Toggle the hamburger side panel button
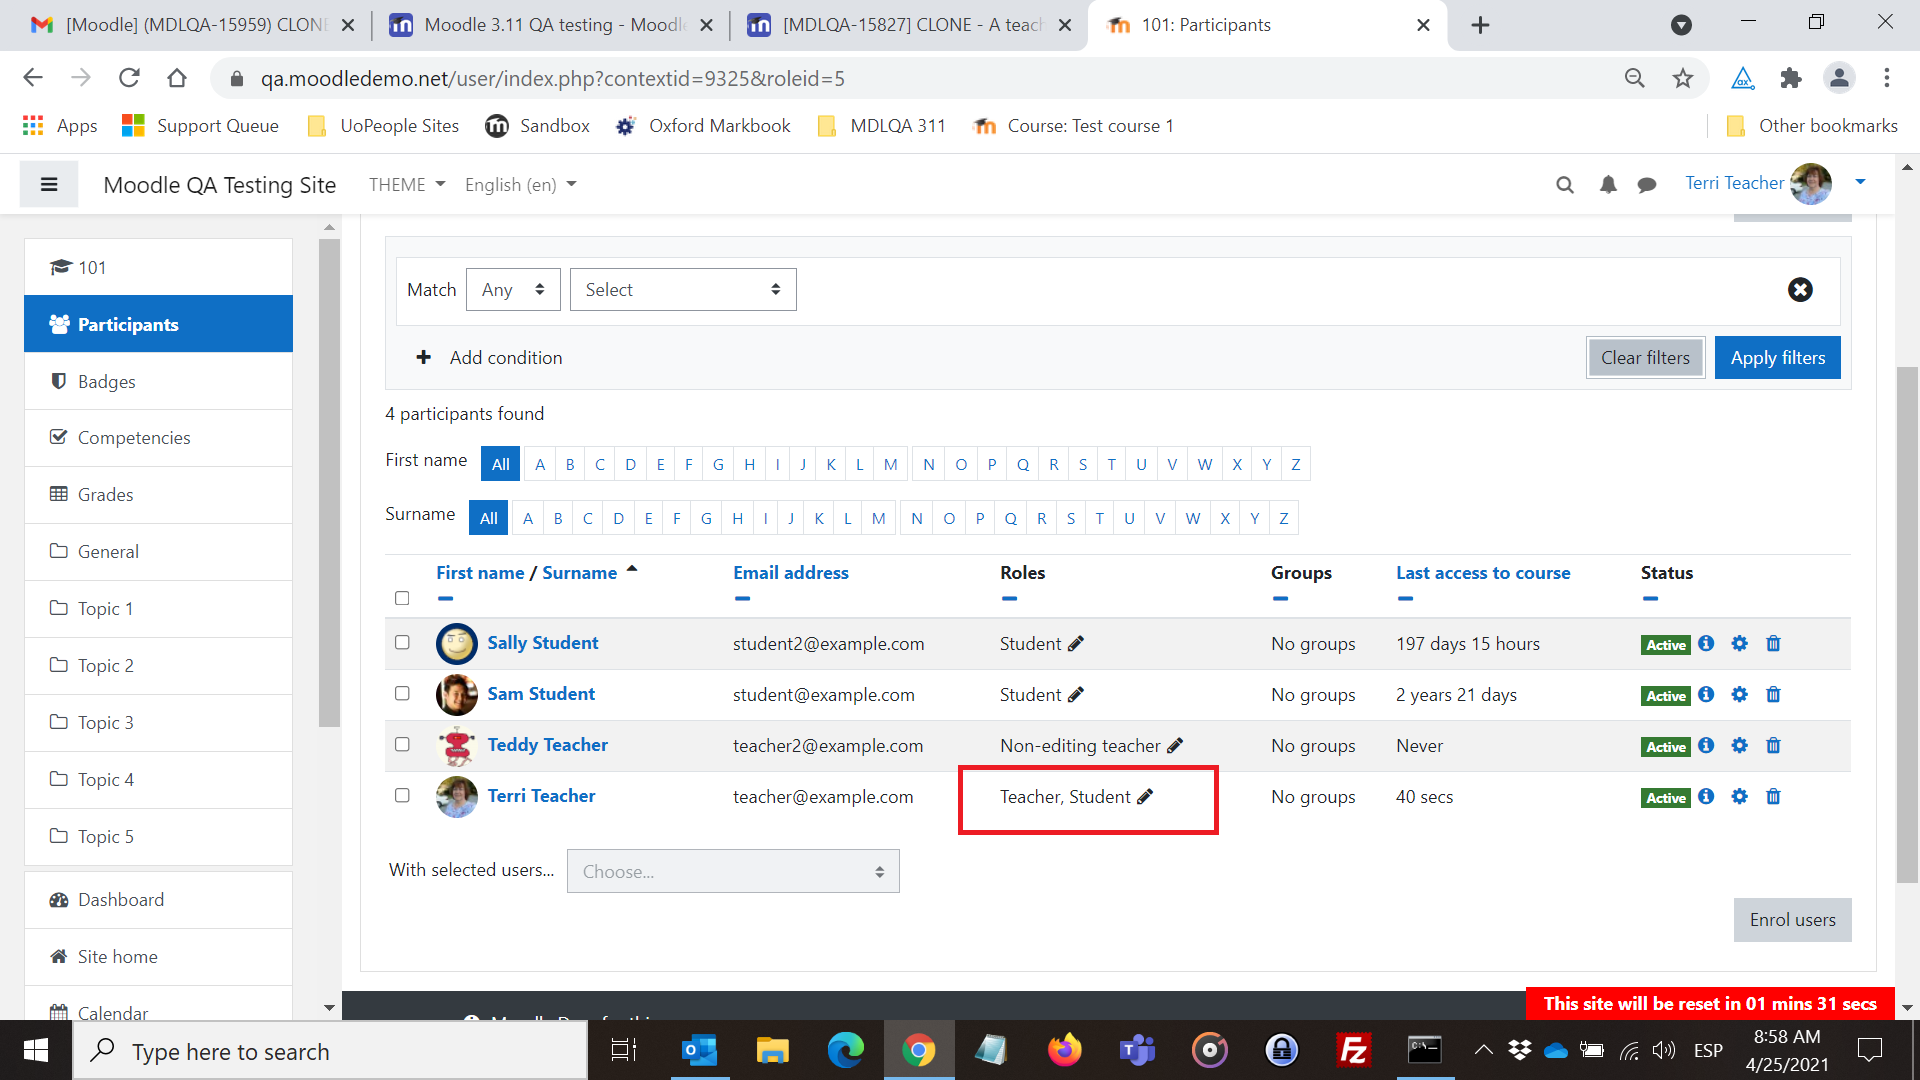Viewport: 1920px width, 1080px height. coord(49,184)
